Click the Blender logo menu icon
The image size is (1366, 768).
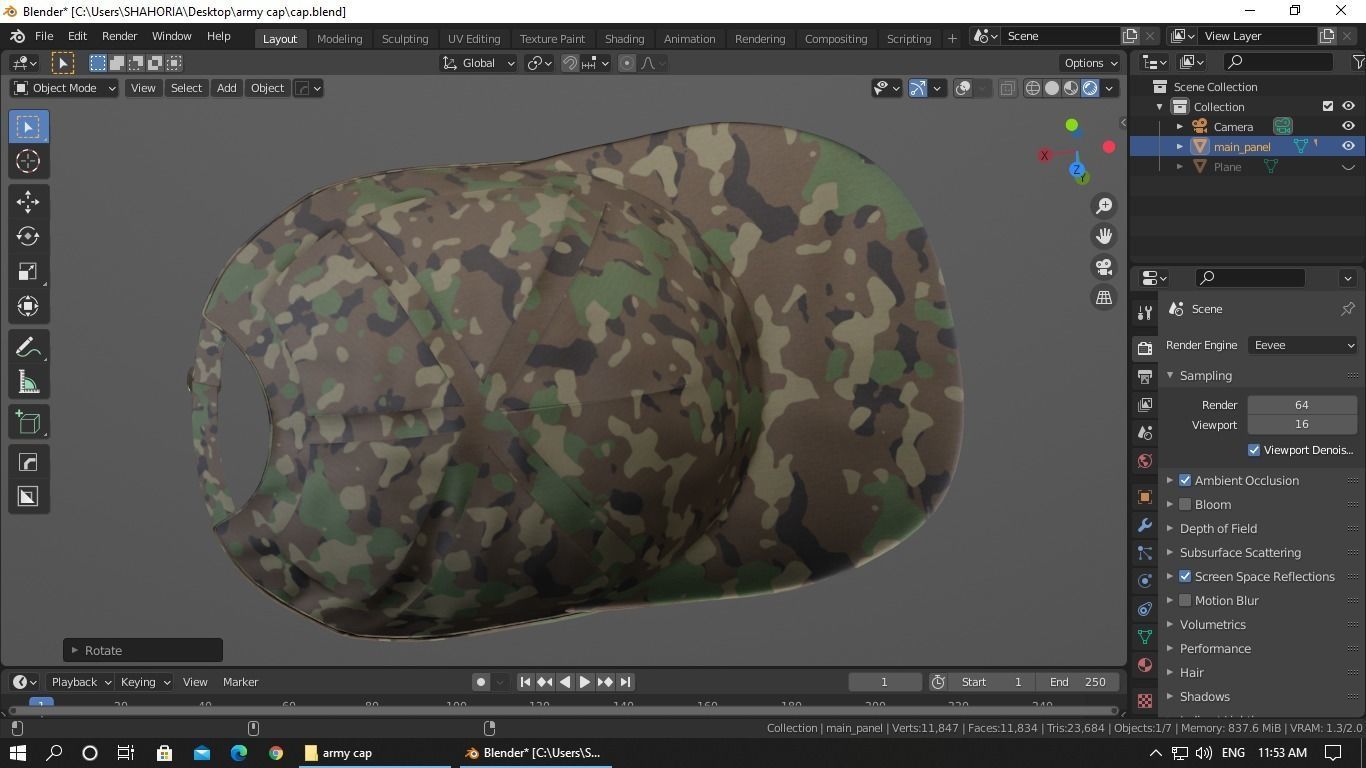pos(17,36)
